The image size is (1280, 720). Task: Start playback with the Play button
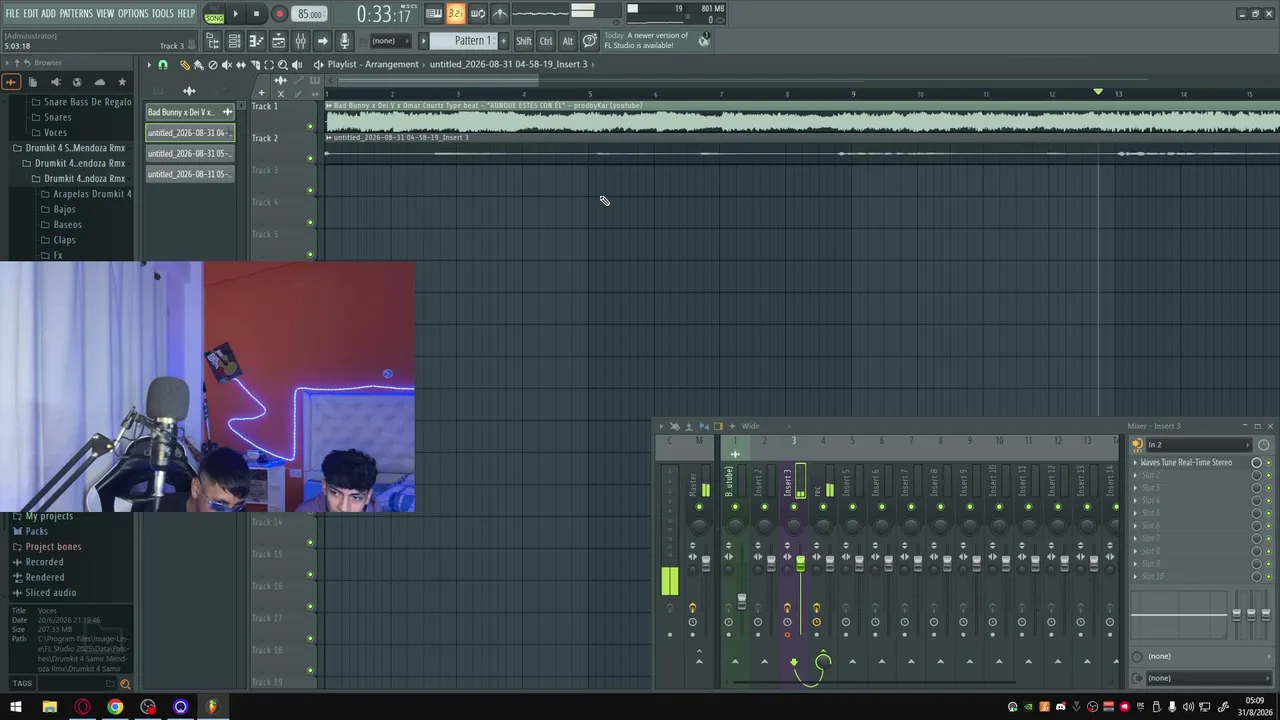point(236,14)
